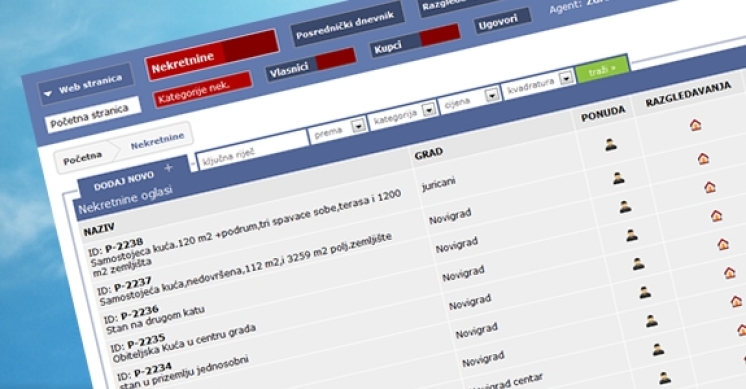Open the Ponuda person icon for P-2235

[631, 235]
